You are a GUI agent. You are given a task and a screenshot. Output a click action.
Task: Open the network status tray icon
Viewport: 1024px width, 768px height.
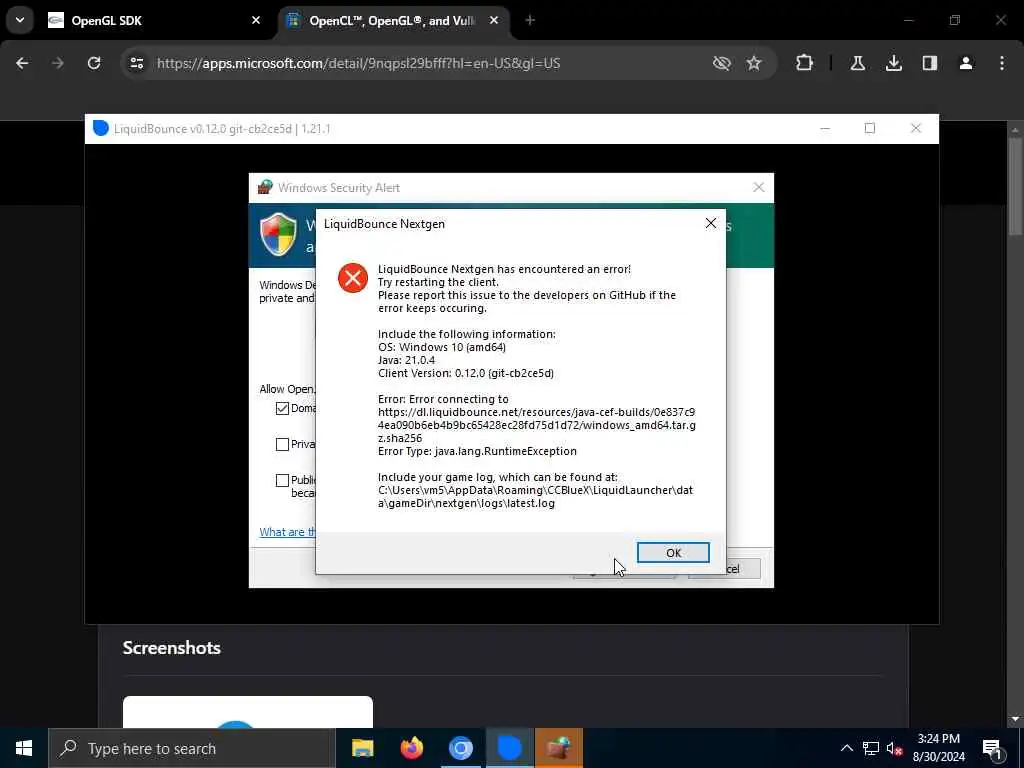point(871,748)
